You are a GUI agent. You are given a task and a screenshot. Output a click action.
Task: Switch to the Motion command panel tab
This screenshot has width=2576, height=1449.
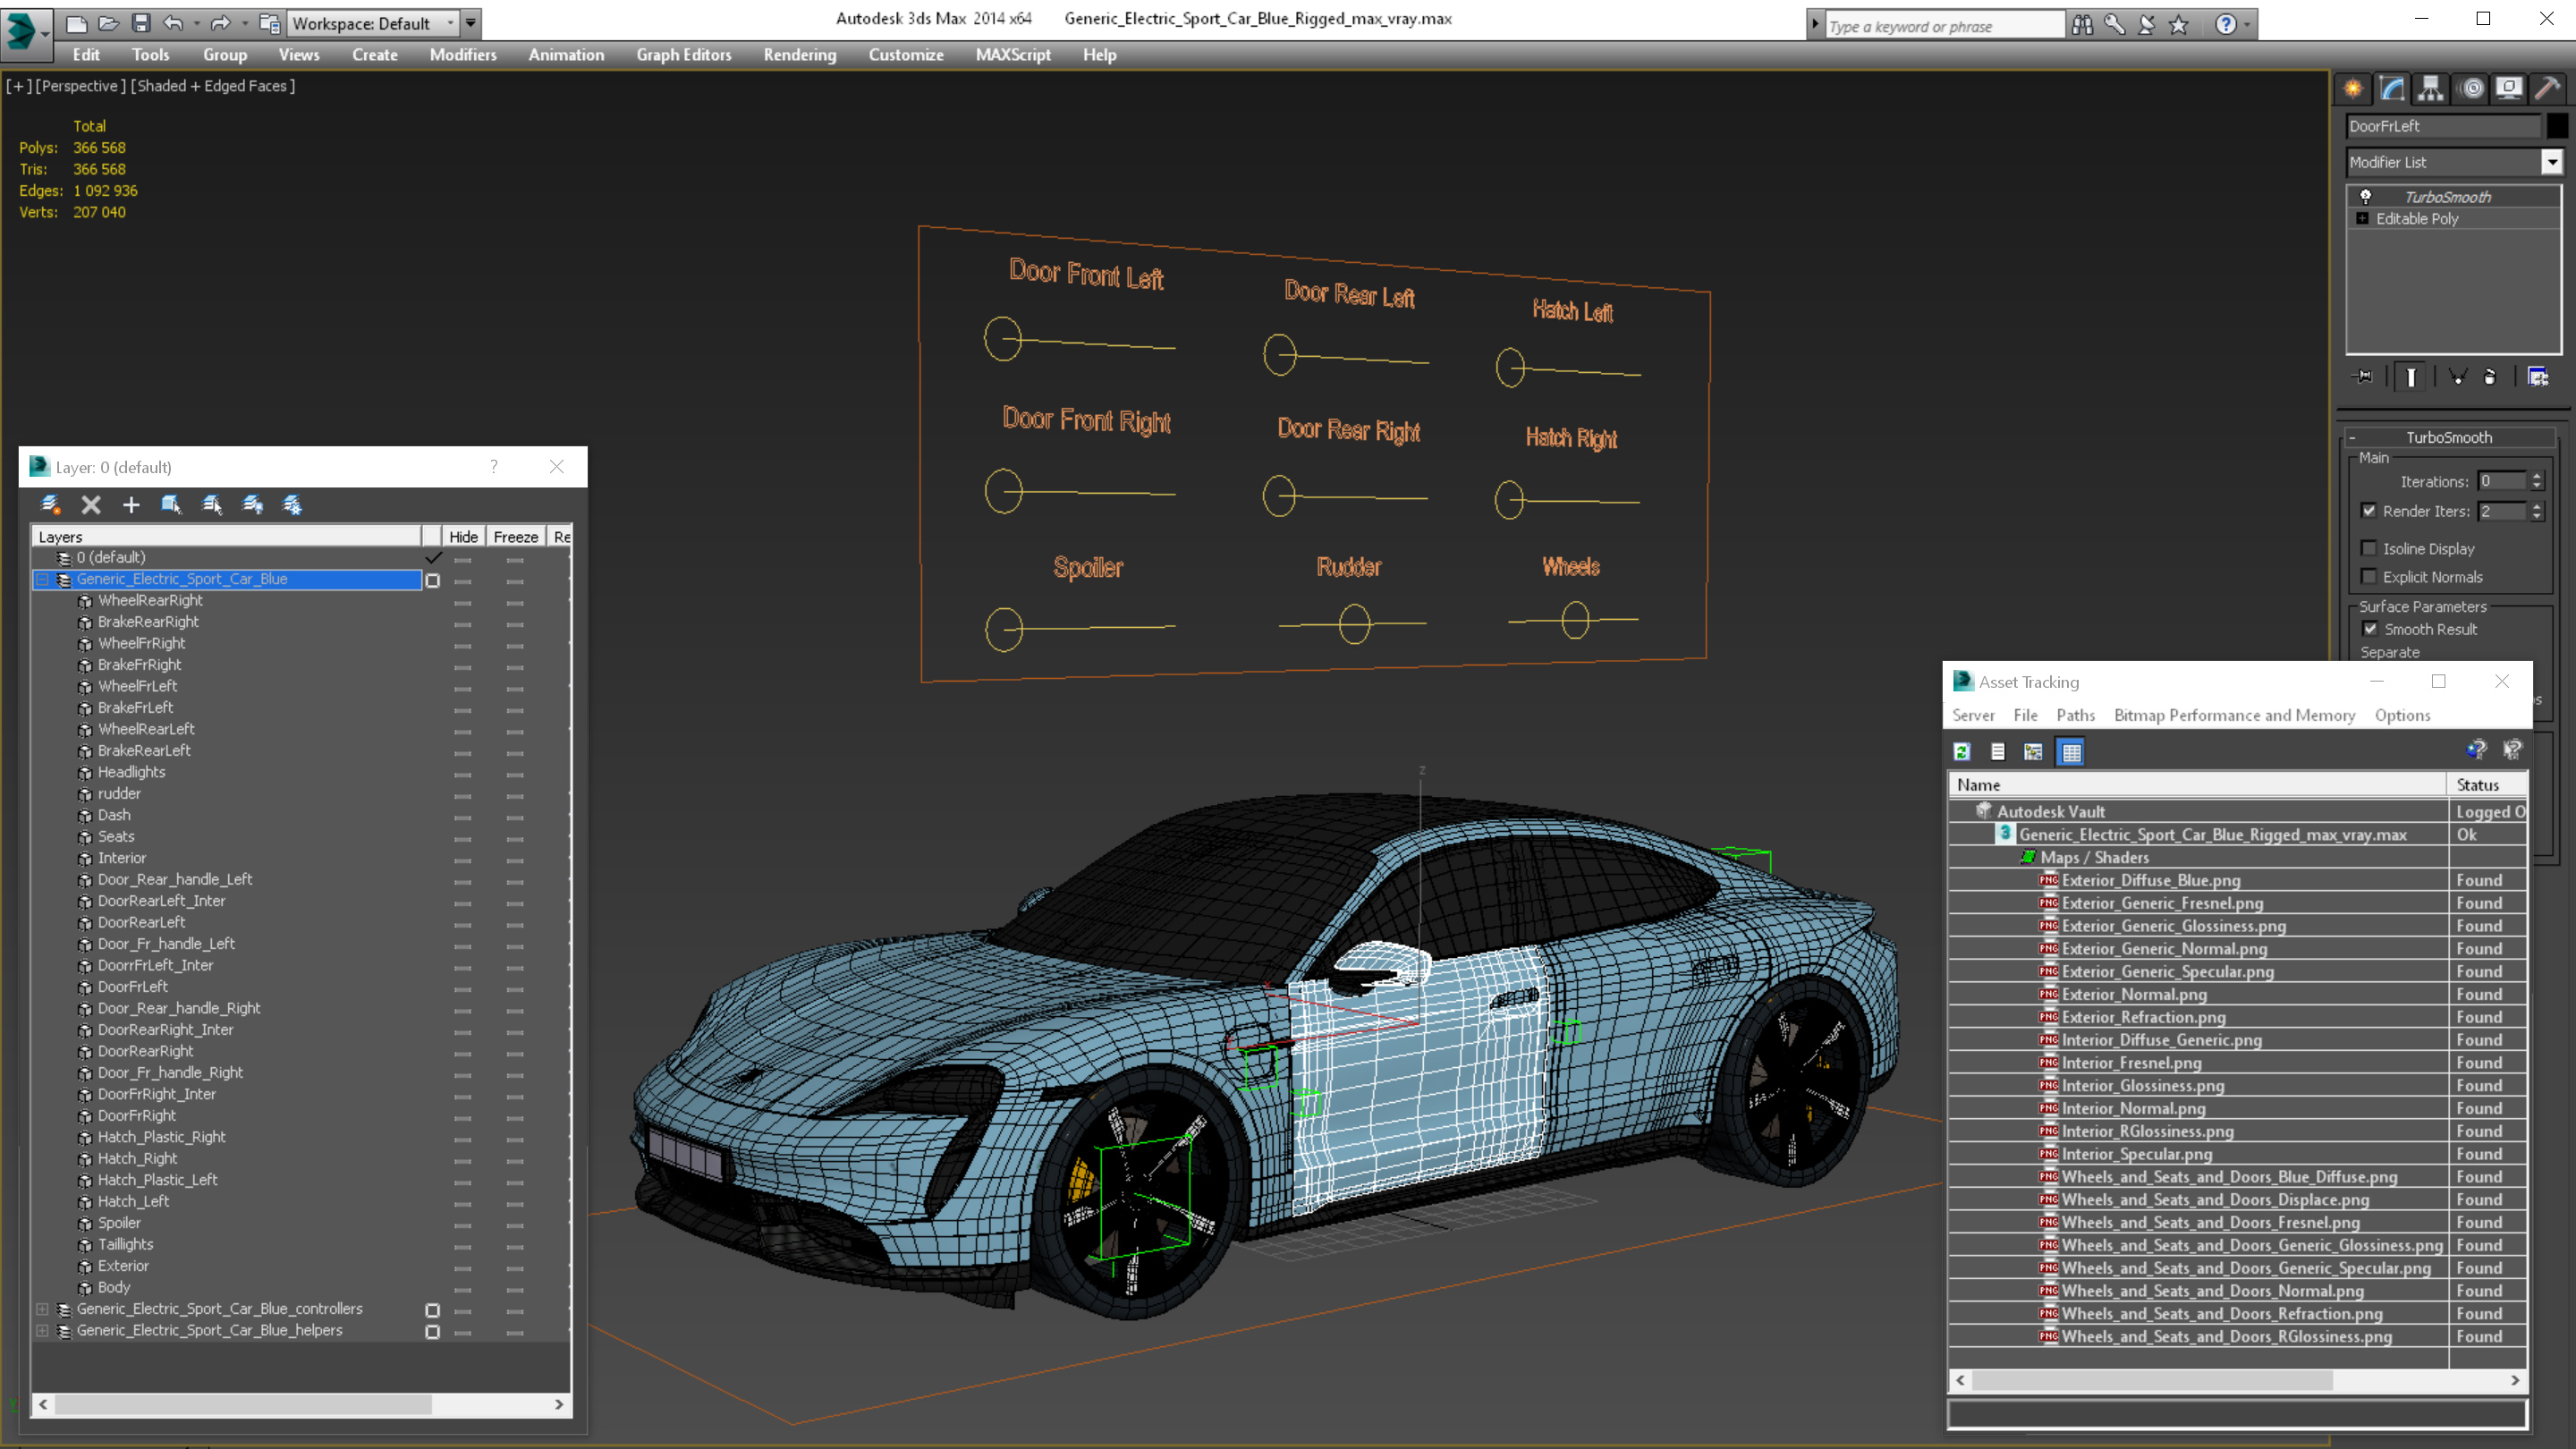(2471, 89)
